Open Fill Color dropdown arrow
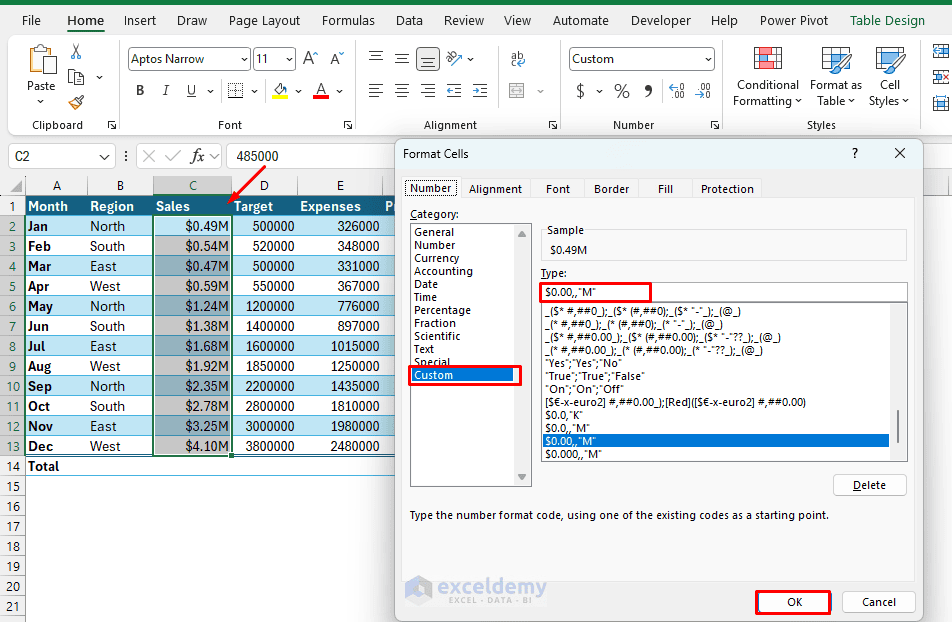This screenshot has width=952, height=622. point(299,91)
